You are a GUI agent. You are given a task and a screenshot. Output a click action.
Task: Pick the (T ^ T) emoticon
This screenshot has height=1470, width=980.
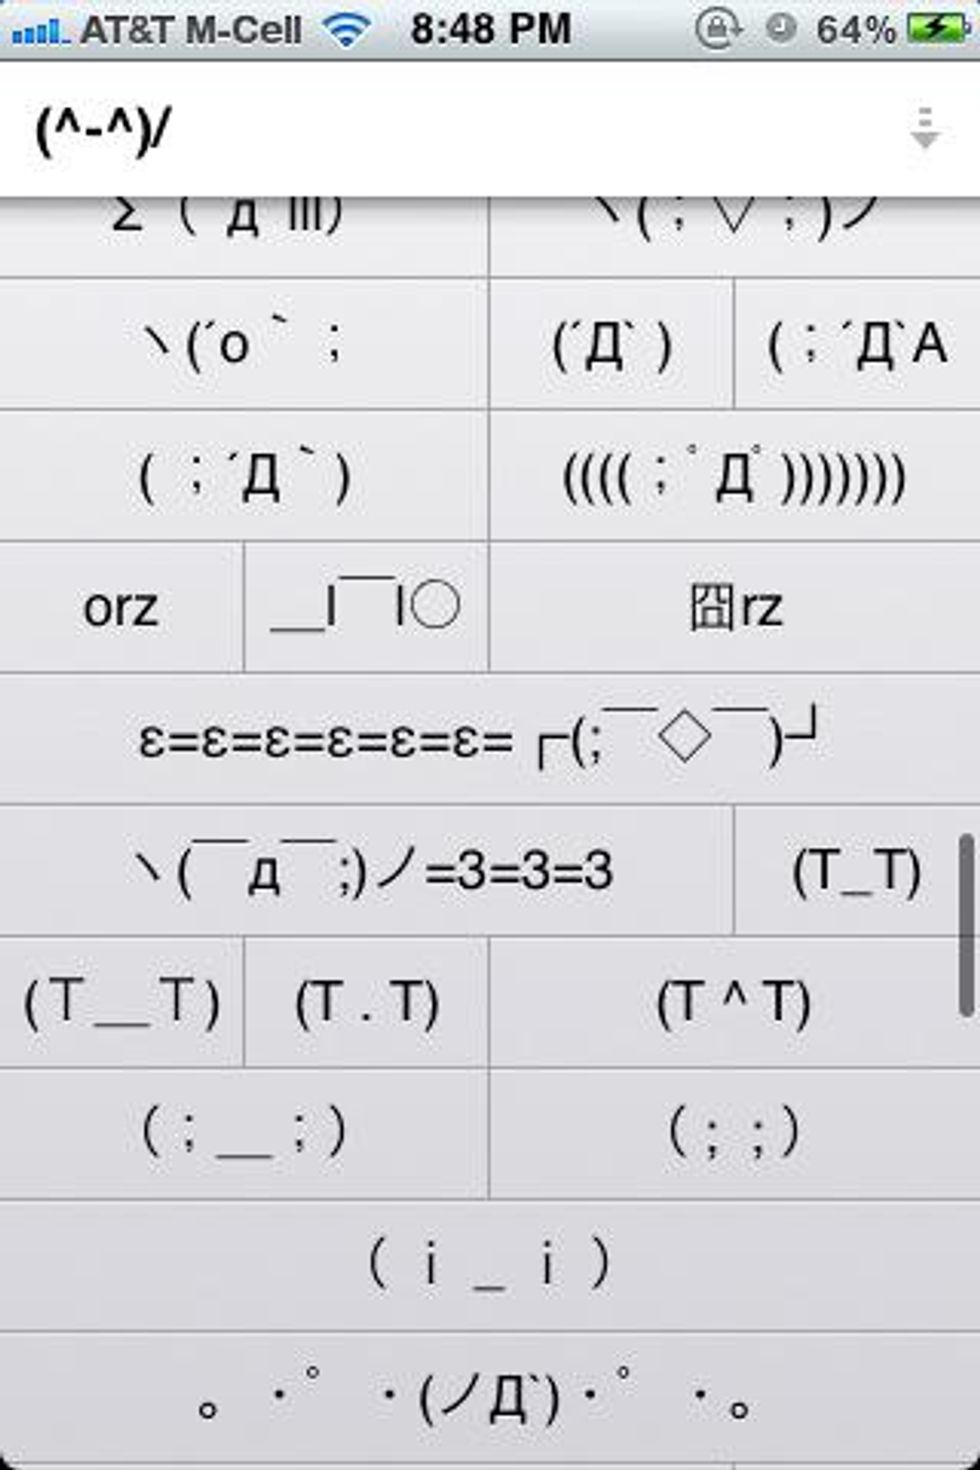tap(734, 1002)
